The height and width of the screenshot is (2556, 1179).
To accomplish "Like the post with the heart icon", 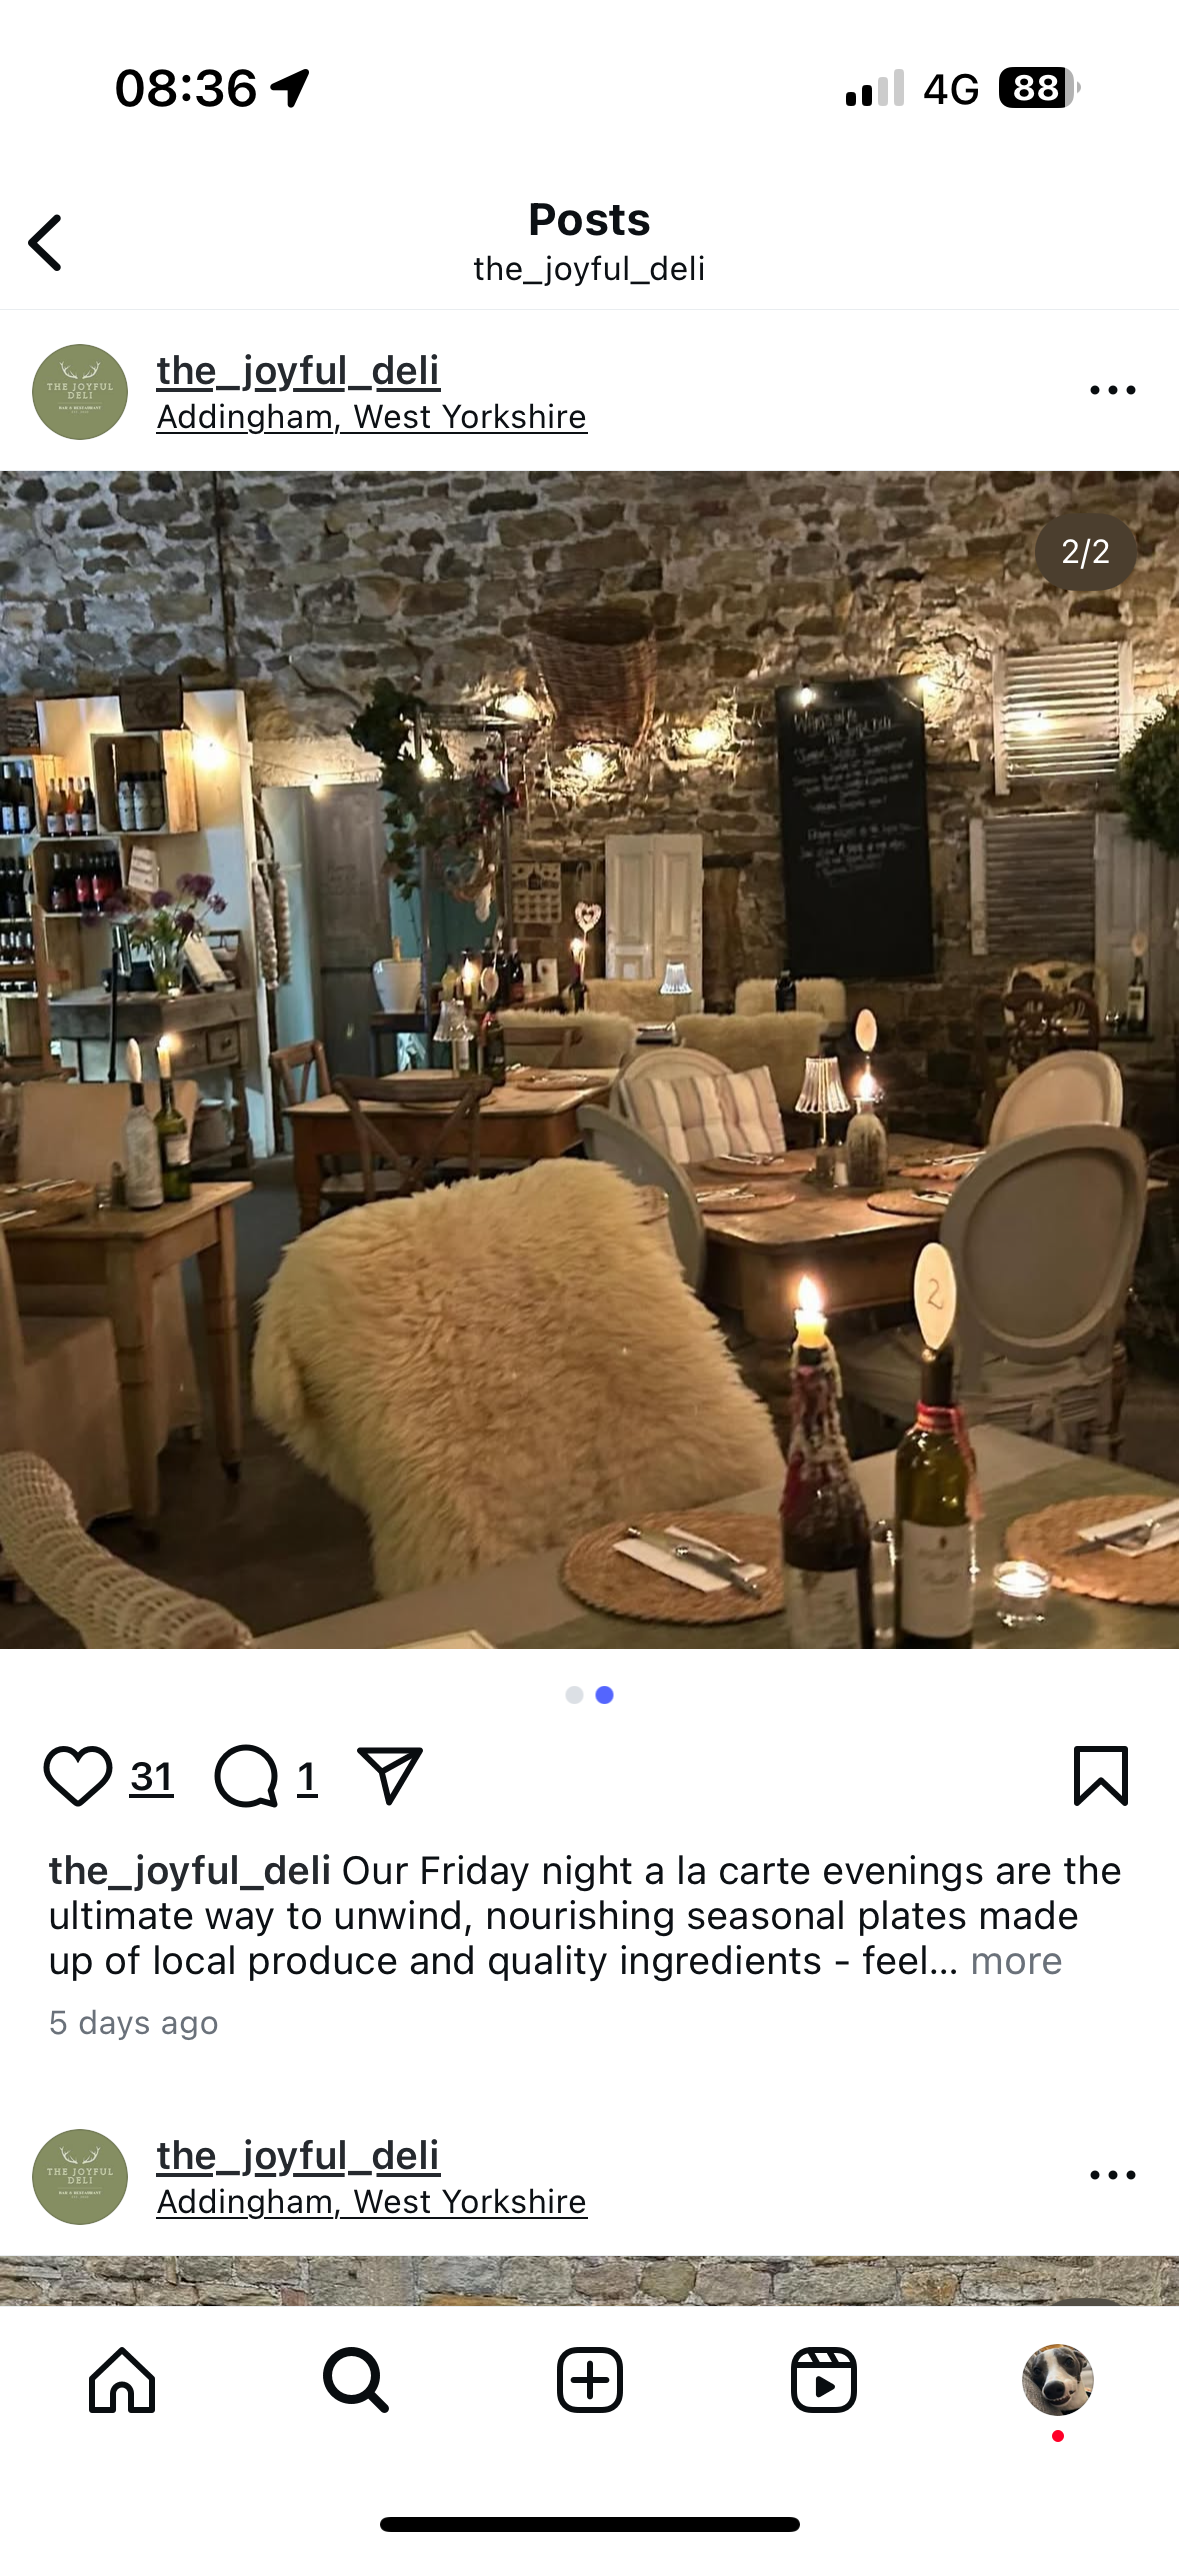I will click(77, 1776).
